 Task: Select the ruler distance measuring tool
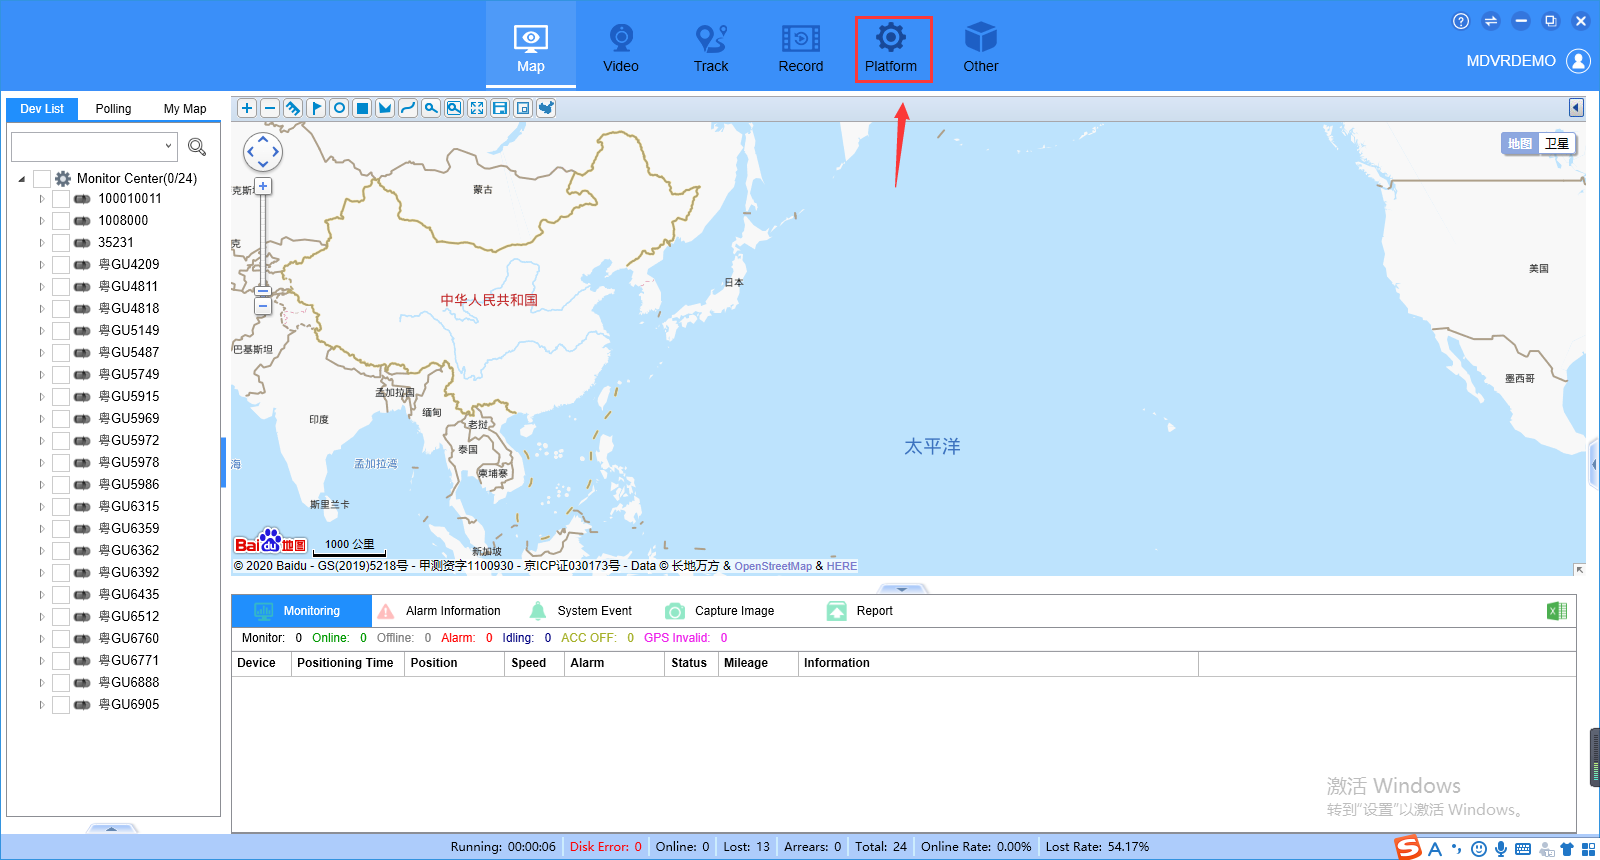pyautogui.click(x=293, y=108)
